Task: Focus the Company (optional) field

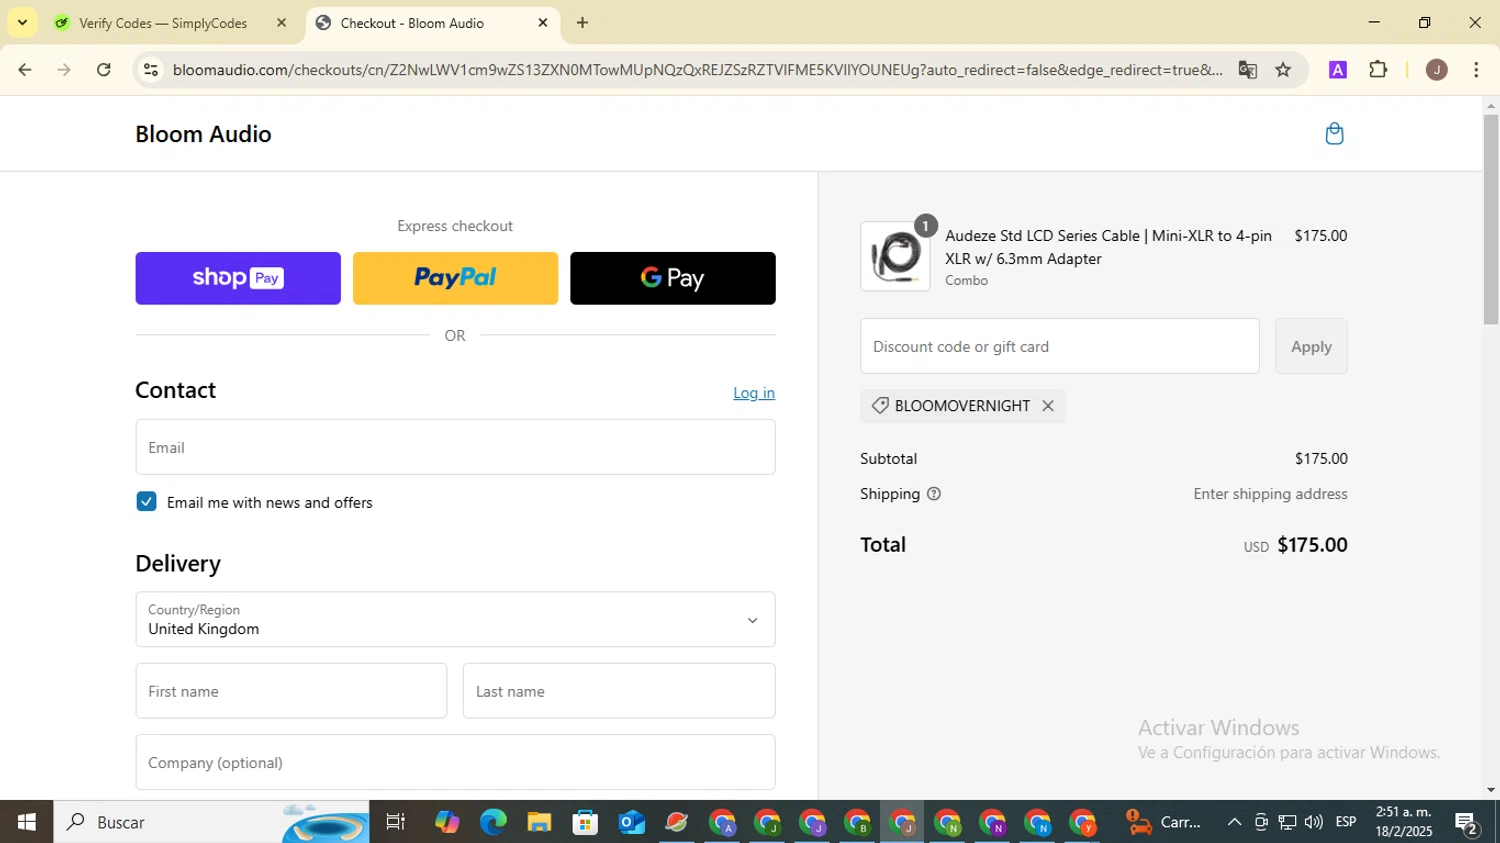Action: (x=455, y=762)
